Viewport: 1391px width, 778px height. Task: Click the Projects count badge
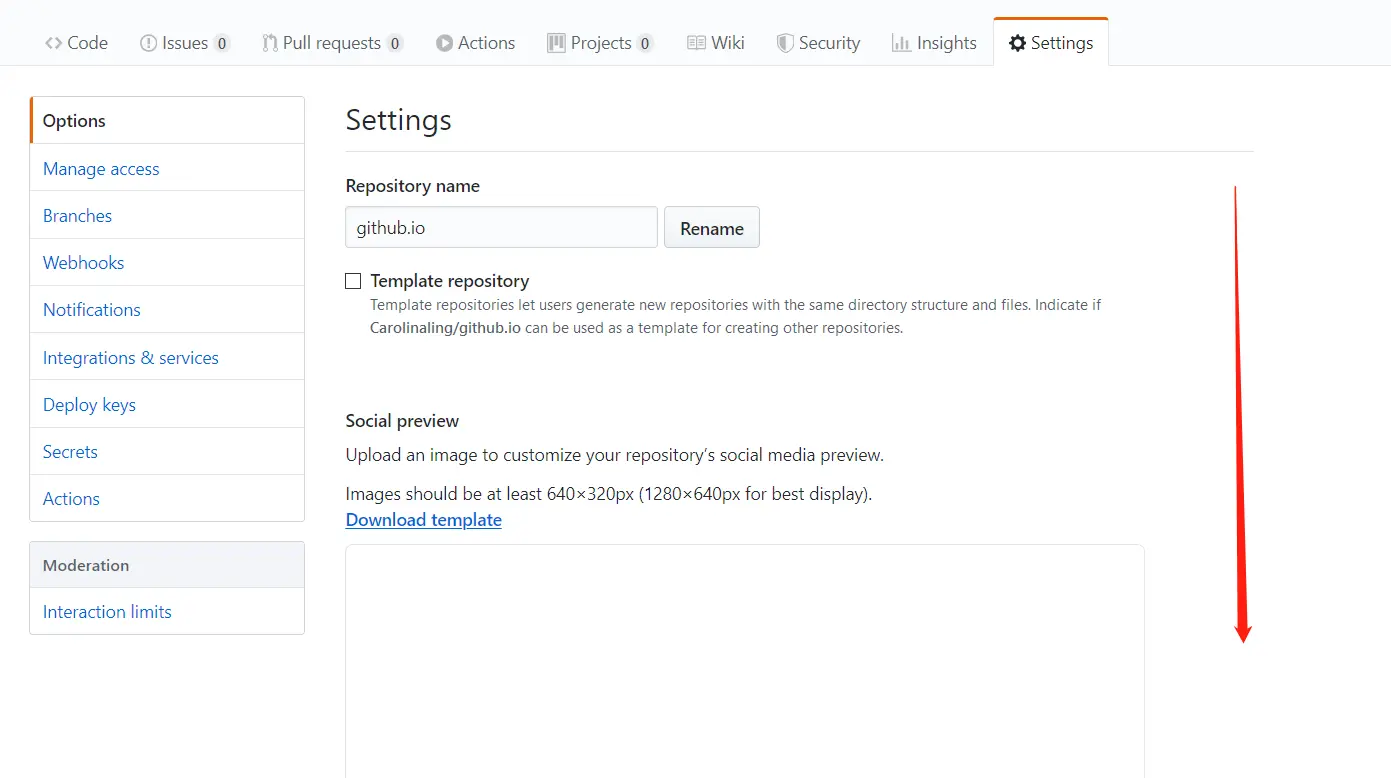(x=645, y=43)
